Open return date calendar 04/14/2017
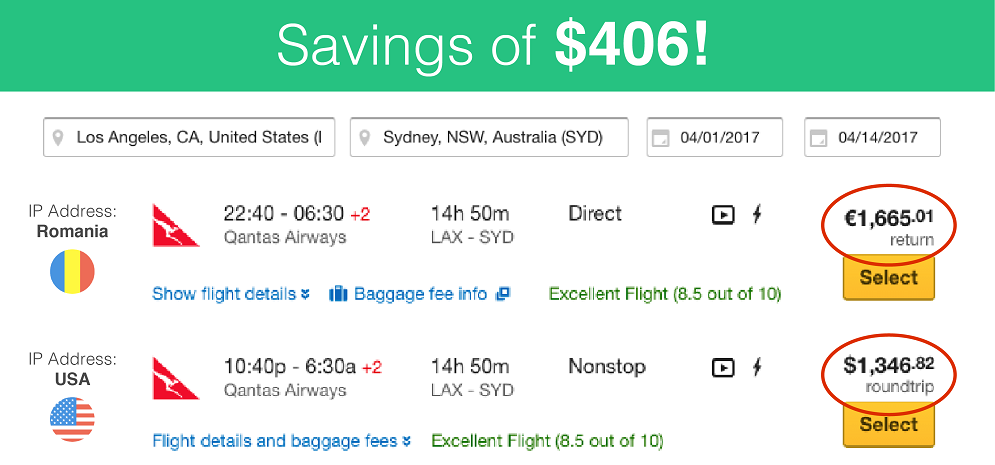Image resolution: width=995 pixels, height=465 pixels. click(x=817, y=138)
